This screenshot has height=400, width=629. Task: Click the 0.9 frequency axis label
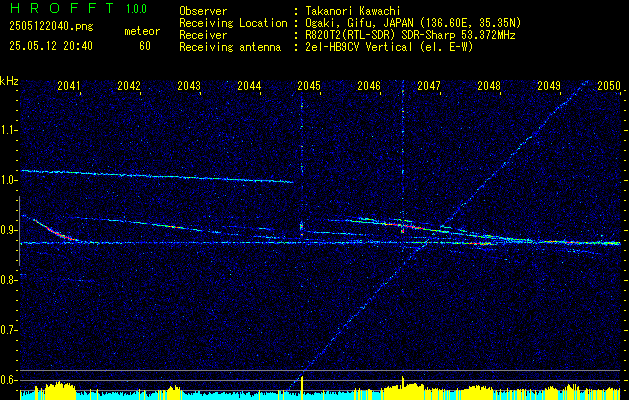coord(8,230)
